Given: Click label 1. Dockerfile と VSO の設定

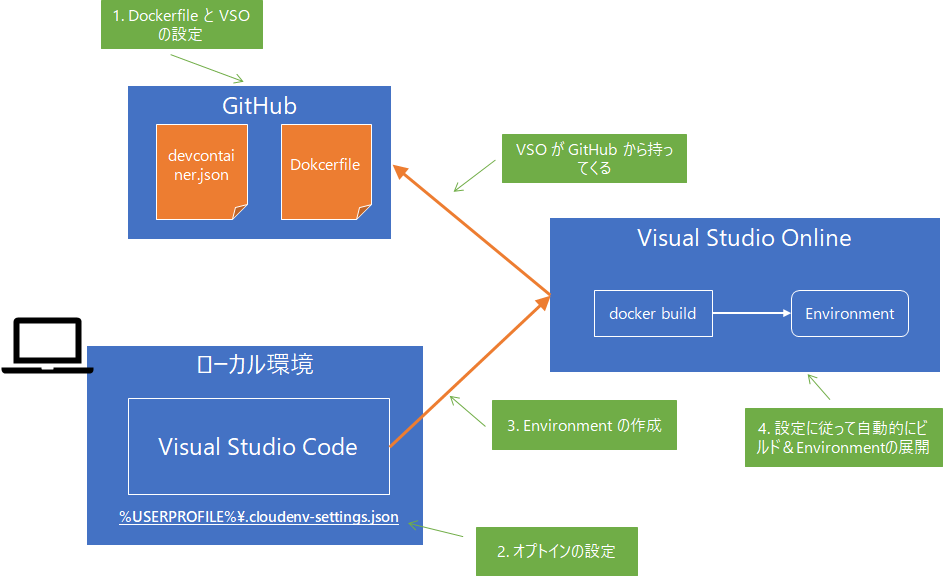Looking at the screenshot, I should click(x=181, y=24).
